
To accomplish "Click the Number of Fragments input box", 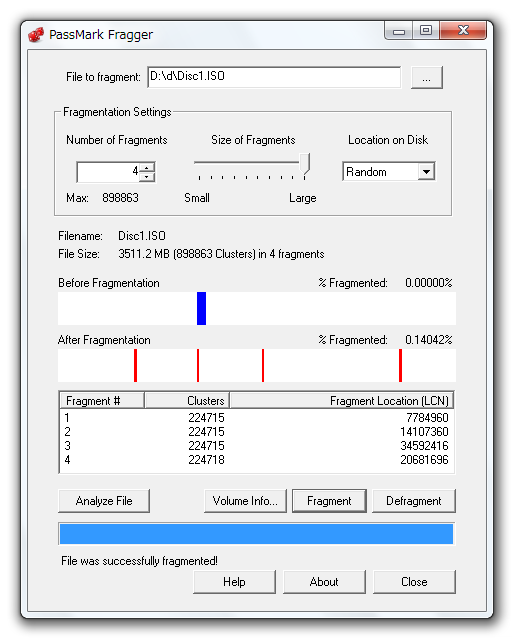I will pos(108,171).
